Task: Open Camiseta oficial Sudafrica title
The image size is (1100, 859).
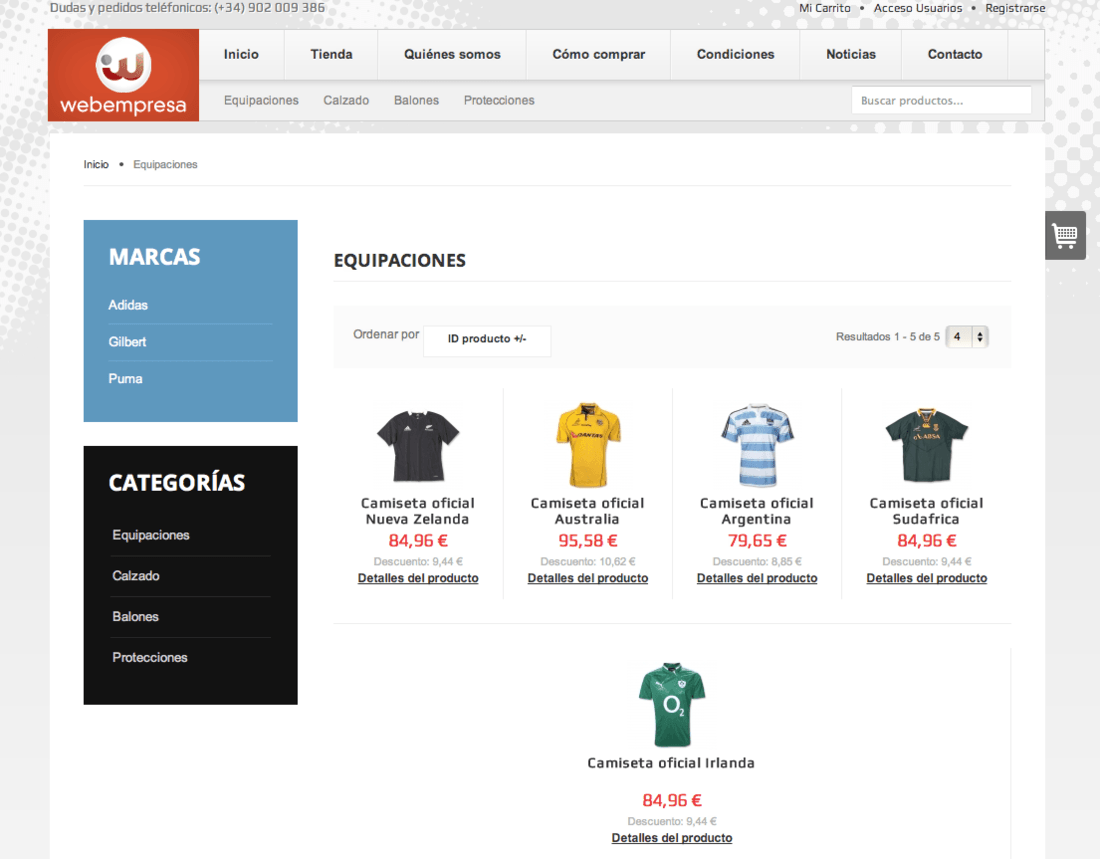Action: [x=926, y=511]
